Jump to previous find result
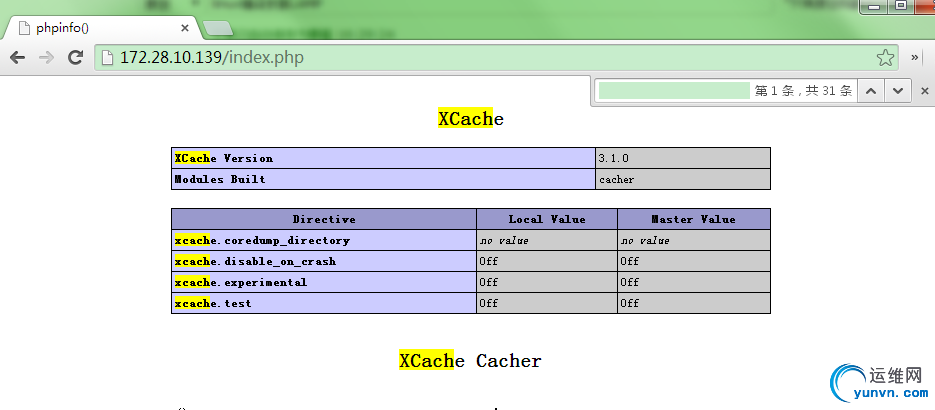This screenshot has height=410, width=935. pos(871,91)
